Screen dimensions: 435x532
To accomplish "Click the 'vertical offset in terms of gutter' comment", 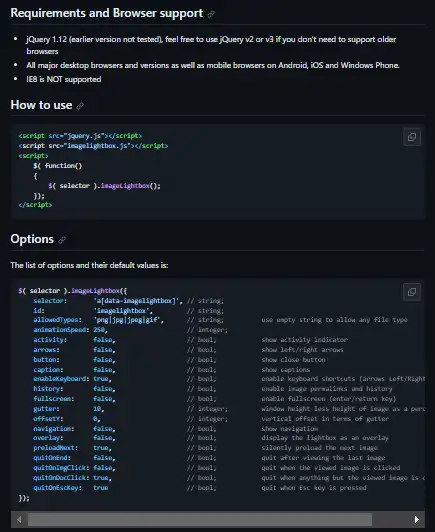I will pos(325,419).
